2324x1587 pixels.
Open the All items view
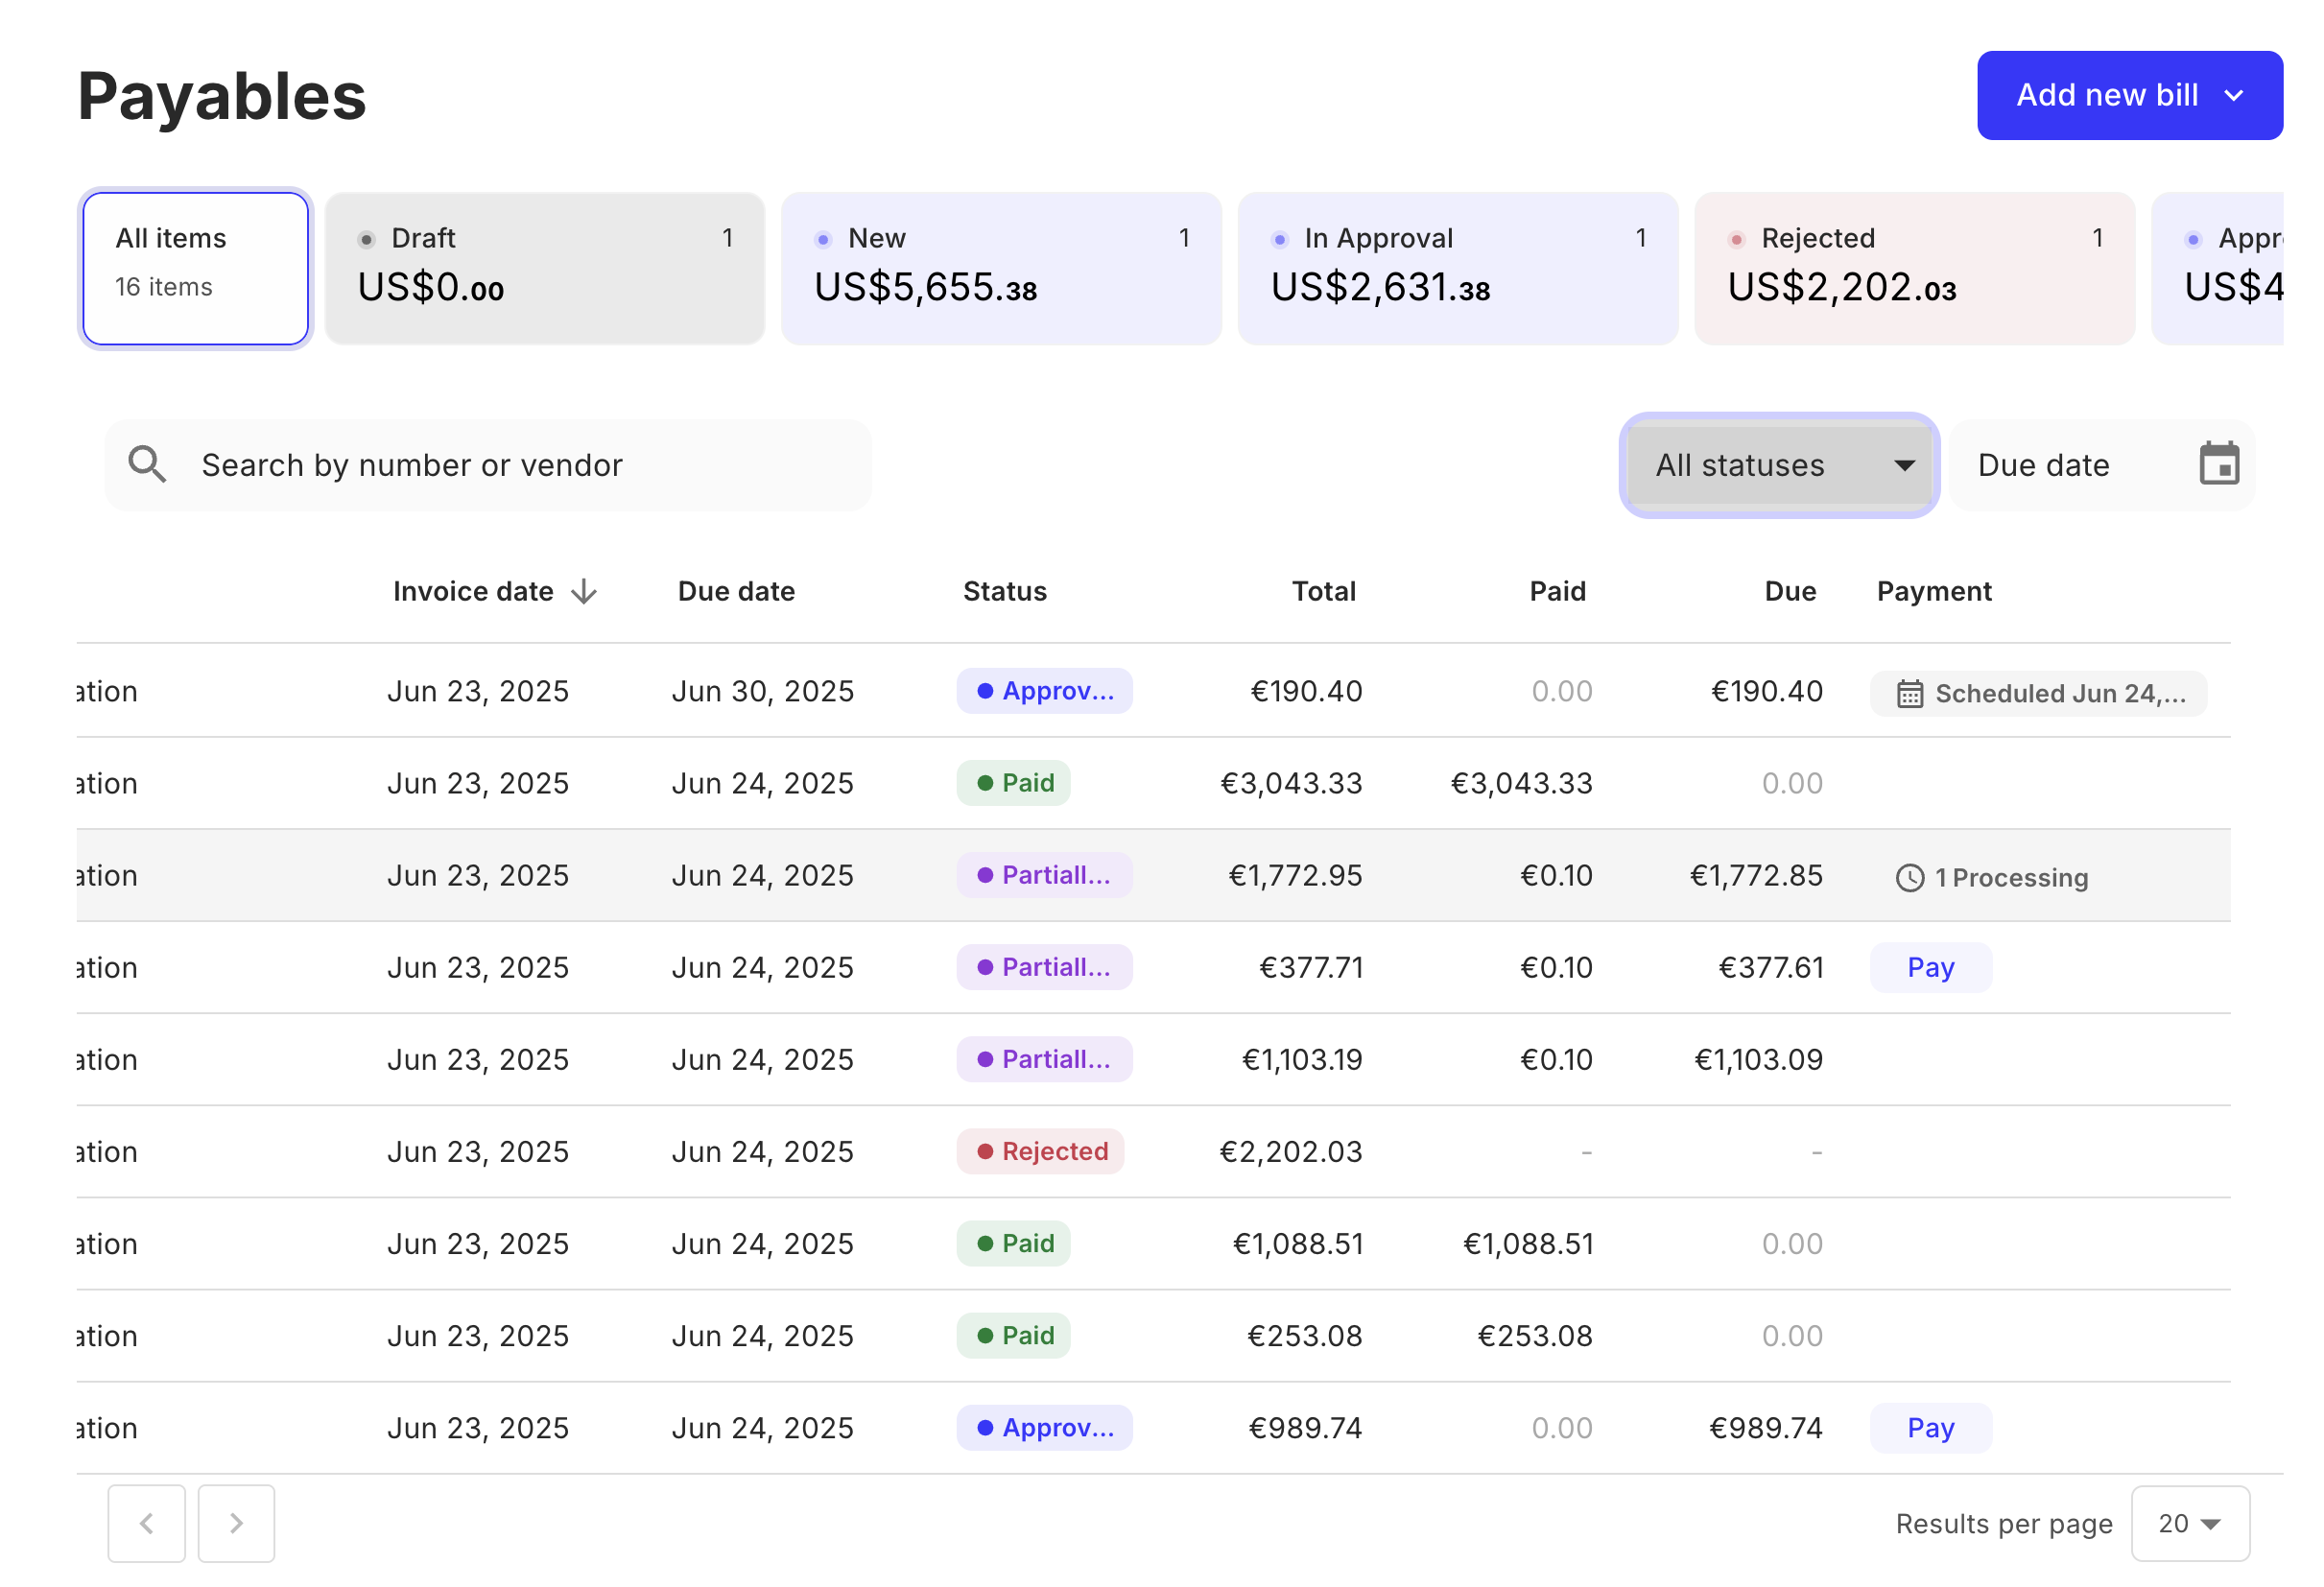pyautogui.click(x=194, y=267)
